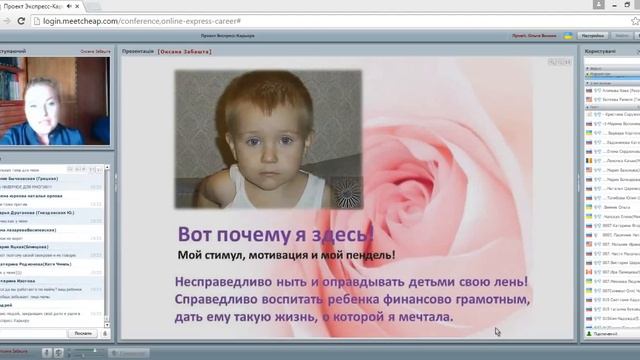Click the Подключений connected count at list bottom

[605, 334]
